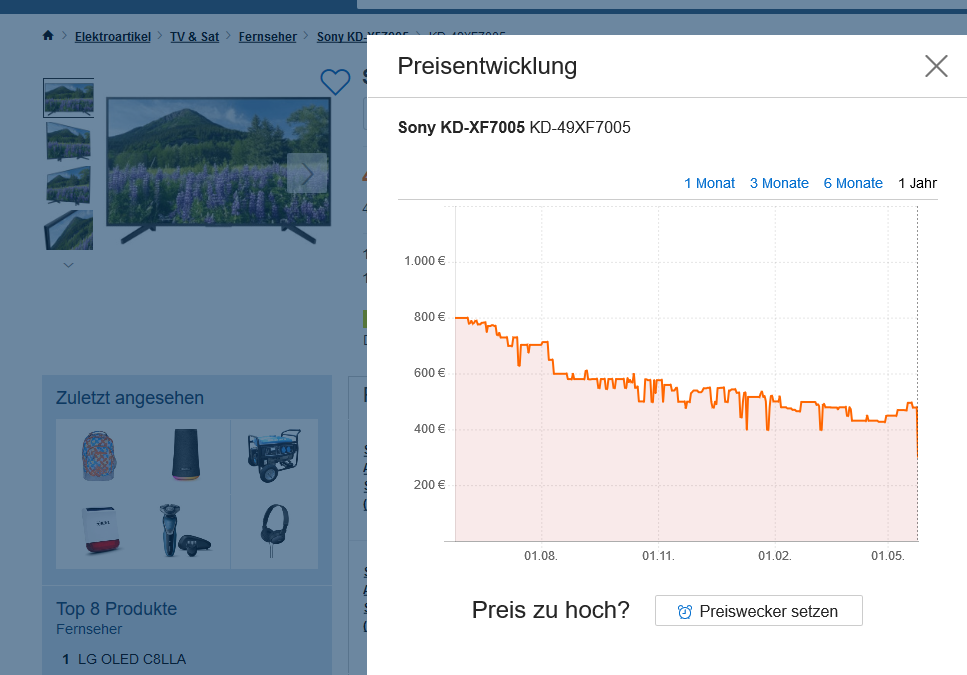Viewport: 967px width, 675px height.
Task: Show next product image with right arrow
Action: (307, 174)
